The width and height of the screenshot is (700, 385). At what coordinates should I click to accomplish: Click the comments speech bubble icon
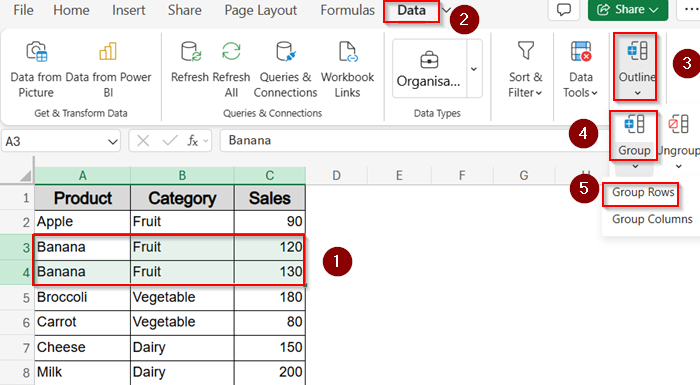[x=564, y=9]
